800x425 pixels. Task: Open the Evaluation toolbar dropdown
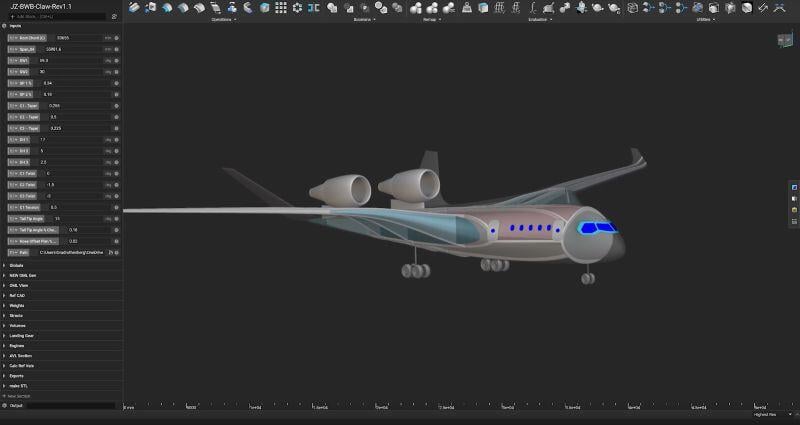[539, 19]
